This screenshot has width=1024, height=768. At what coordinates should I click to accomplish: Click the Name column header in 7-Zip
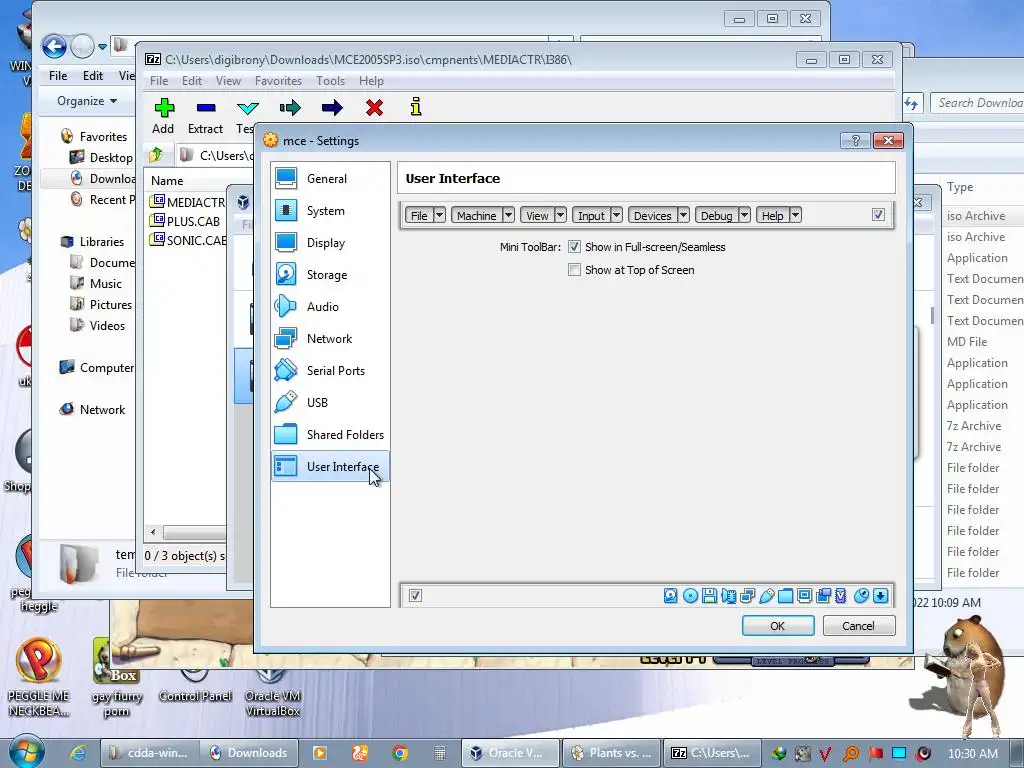(167, 181)
